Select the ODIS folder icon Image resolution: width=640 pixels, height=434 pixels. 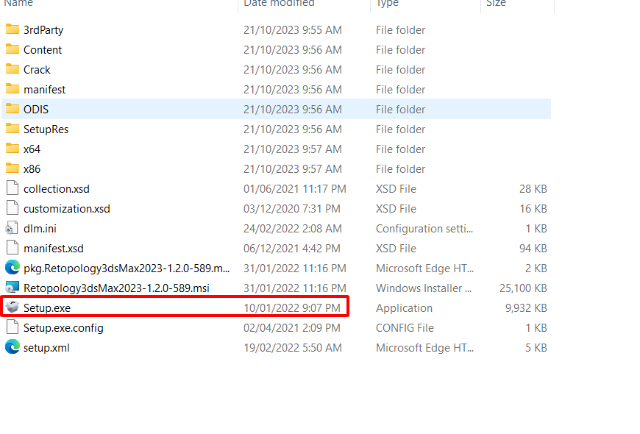(x=13, y=109)
